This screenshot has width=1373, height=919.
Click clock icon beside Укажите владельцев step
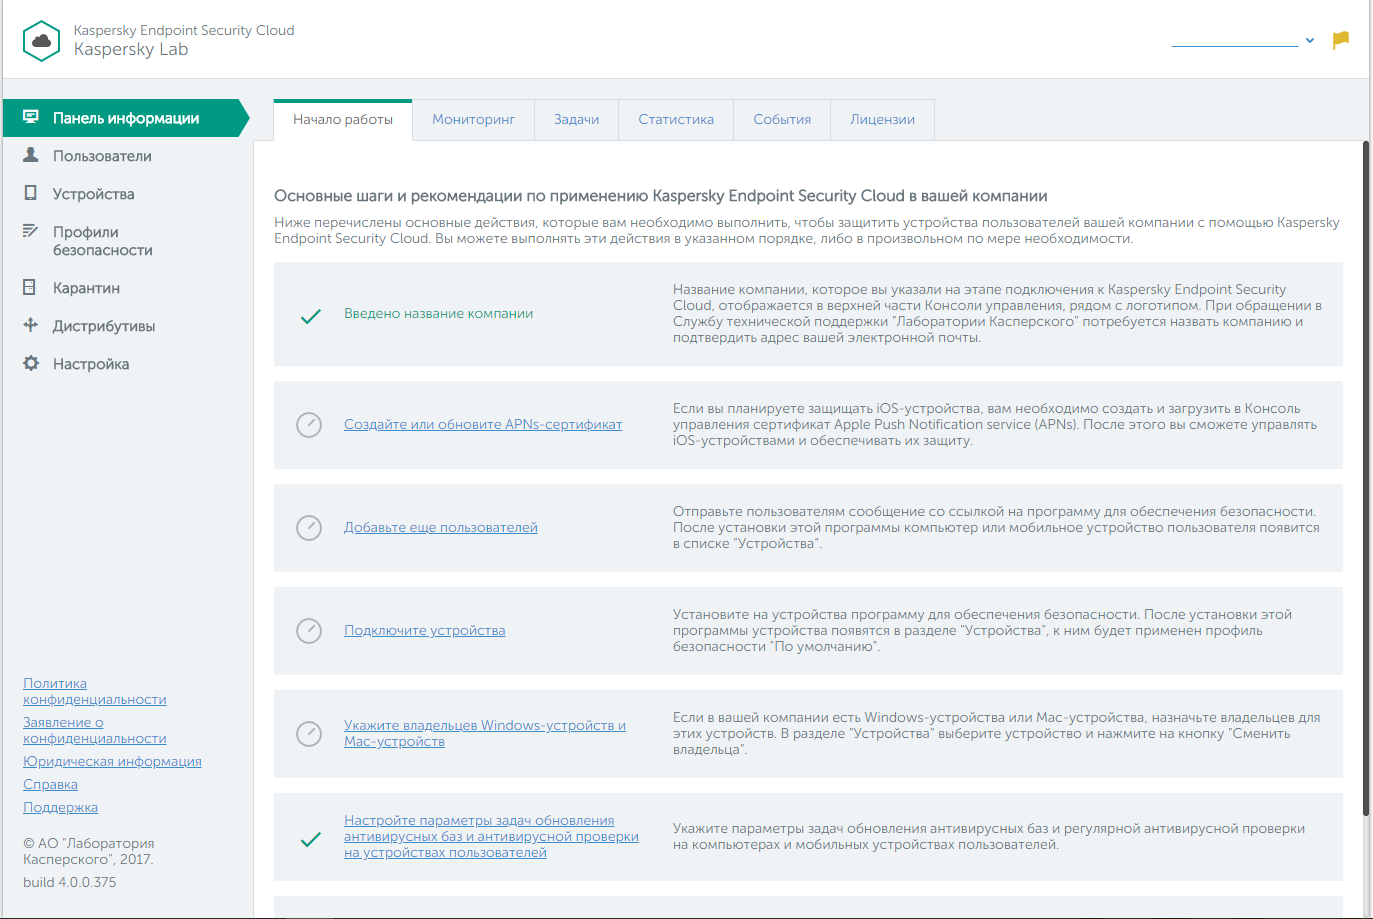pyautogui.click(x=309, y=734)
